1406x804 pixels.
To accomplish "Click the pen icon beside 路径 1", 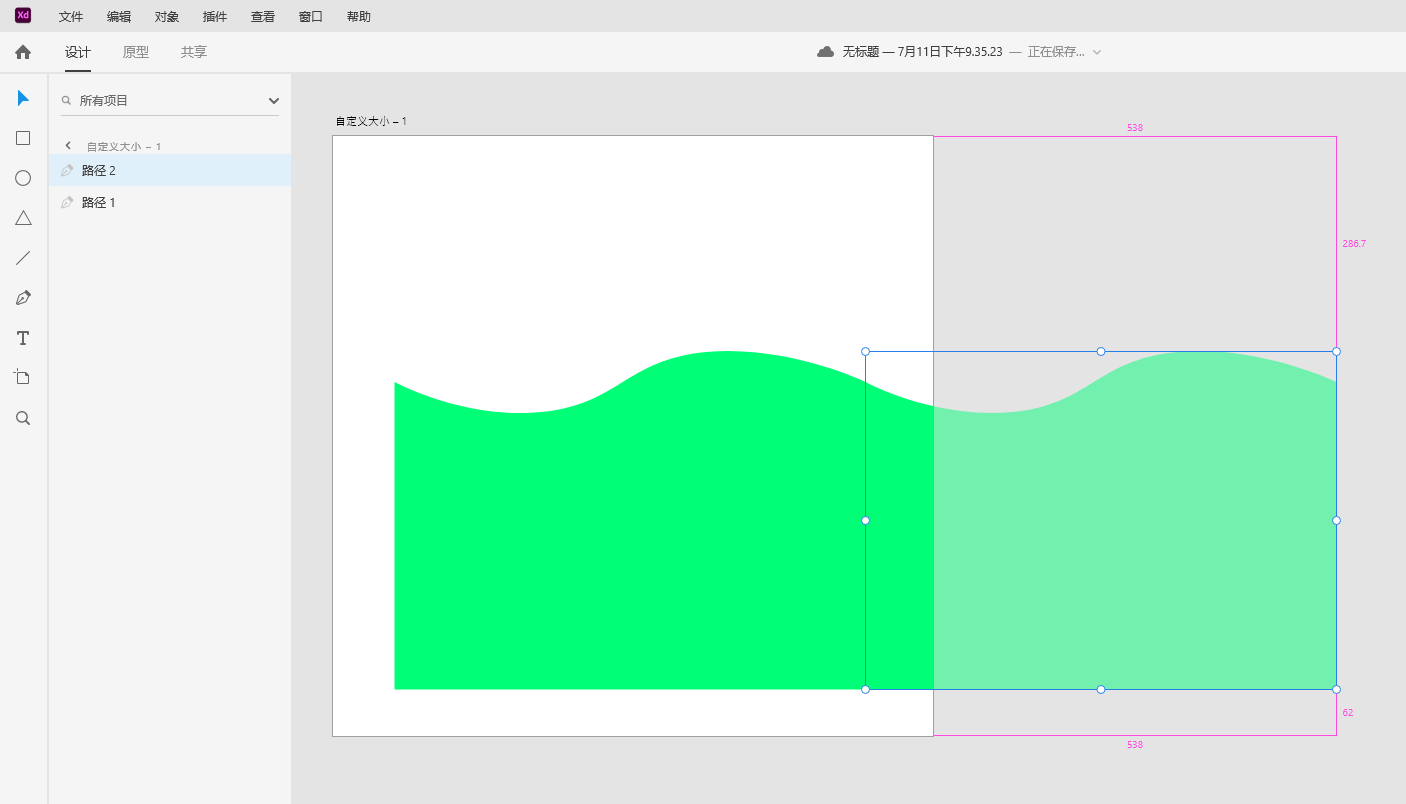I will 67,202.
